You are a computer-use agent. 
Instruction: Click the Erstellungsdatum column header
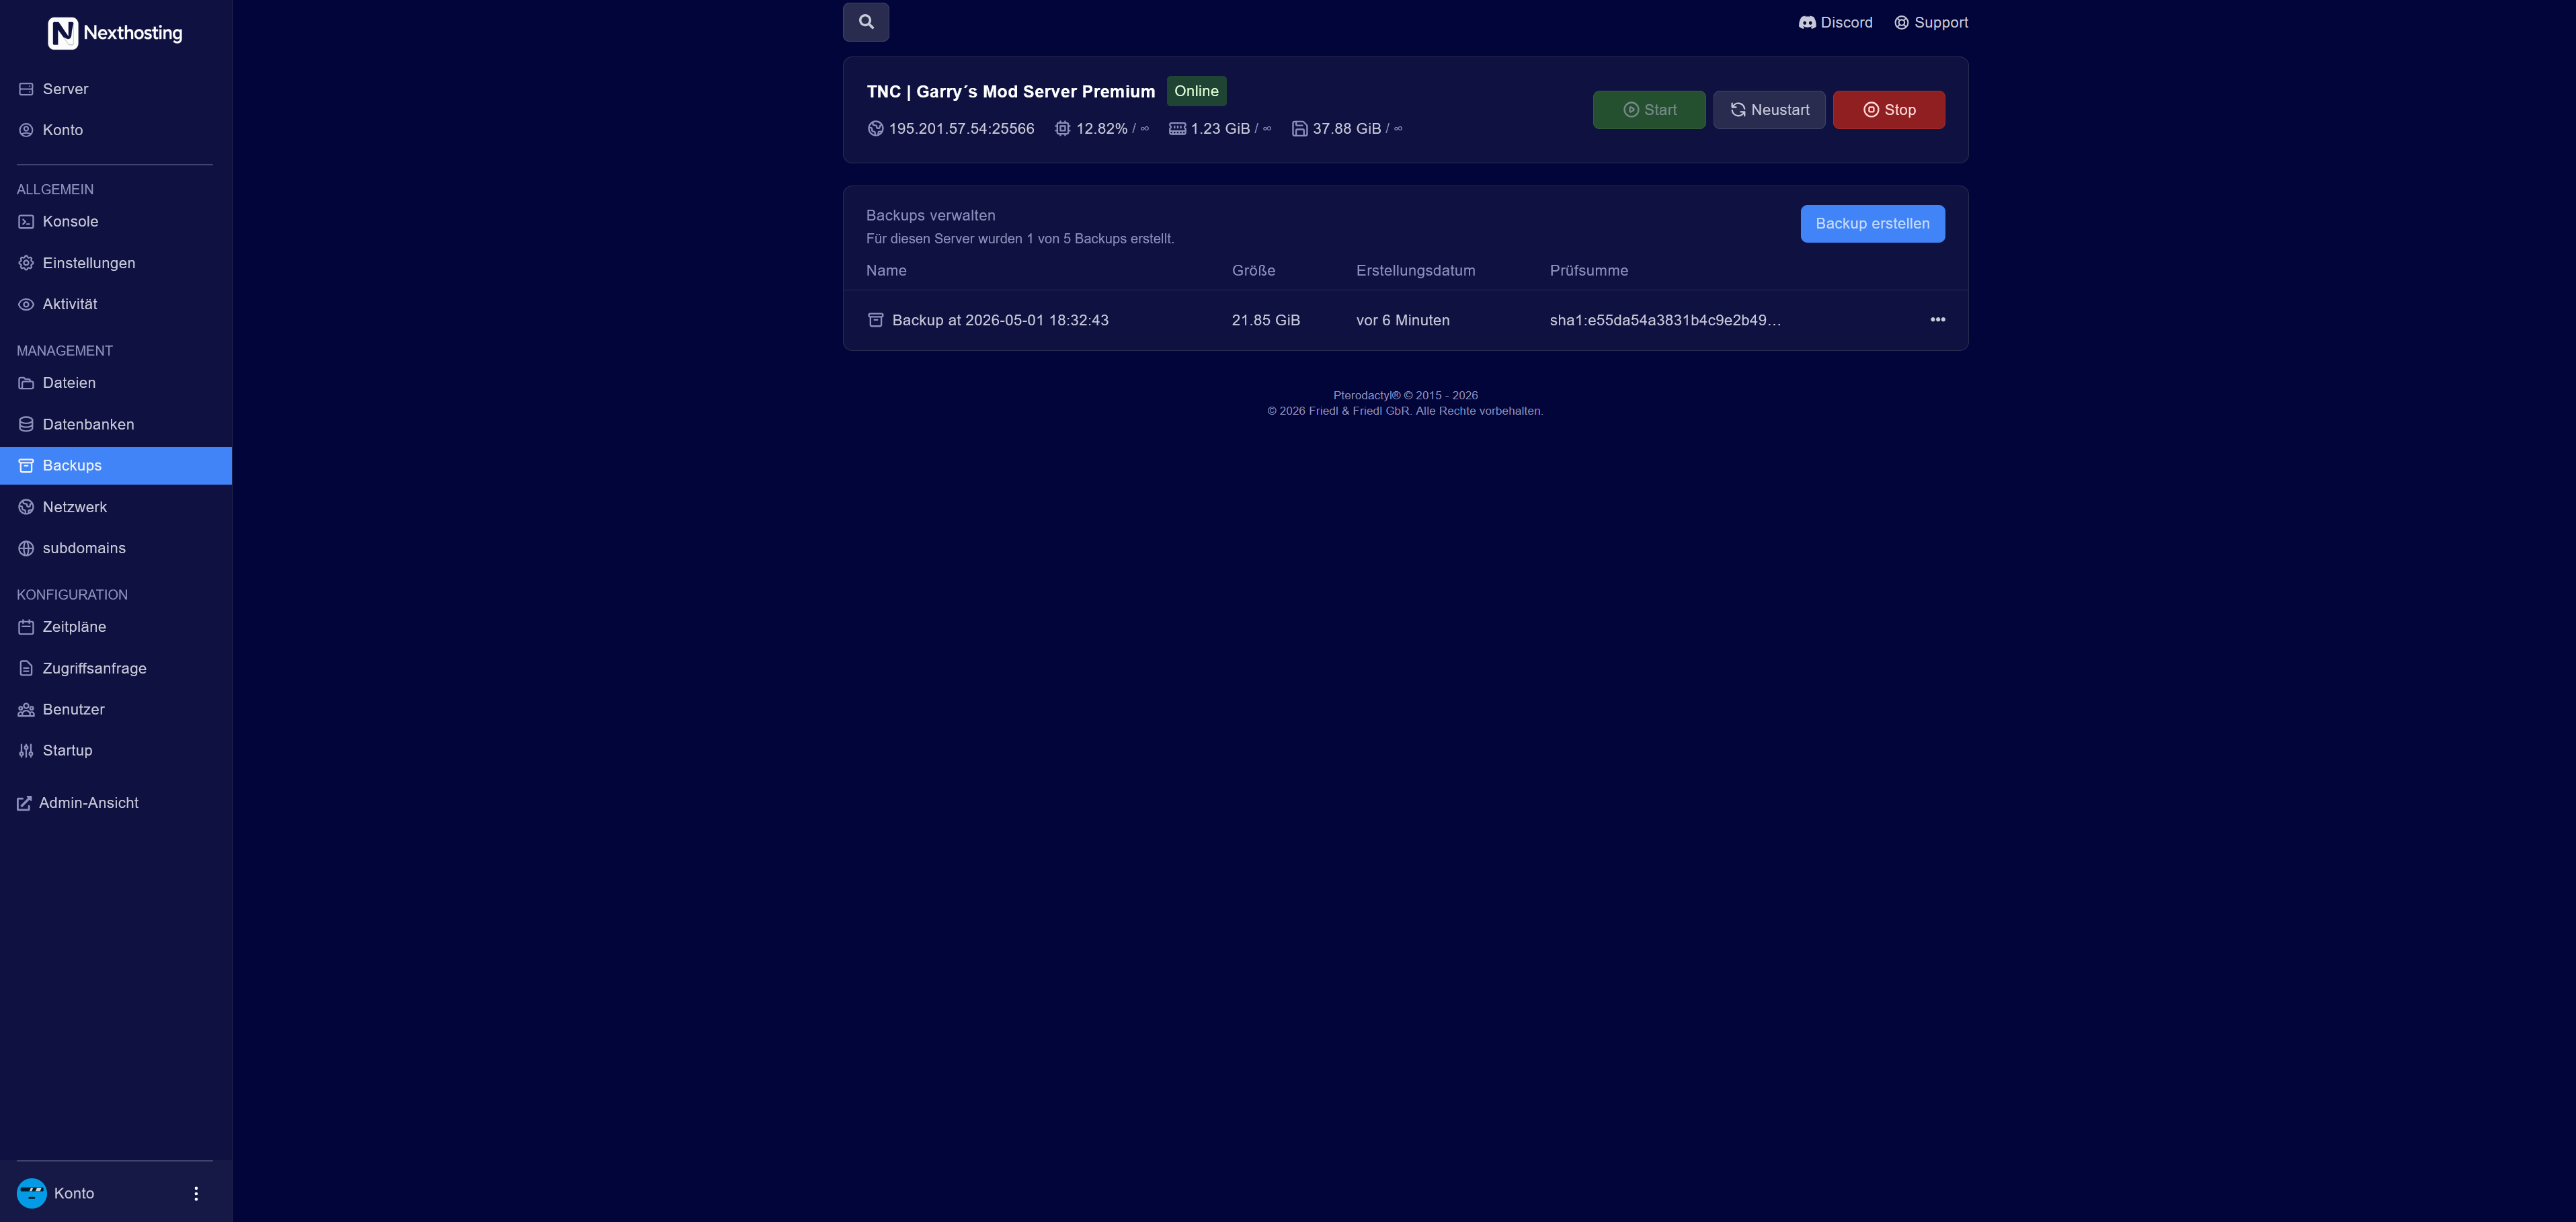[x=1415, y=271]
